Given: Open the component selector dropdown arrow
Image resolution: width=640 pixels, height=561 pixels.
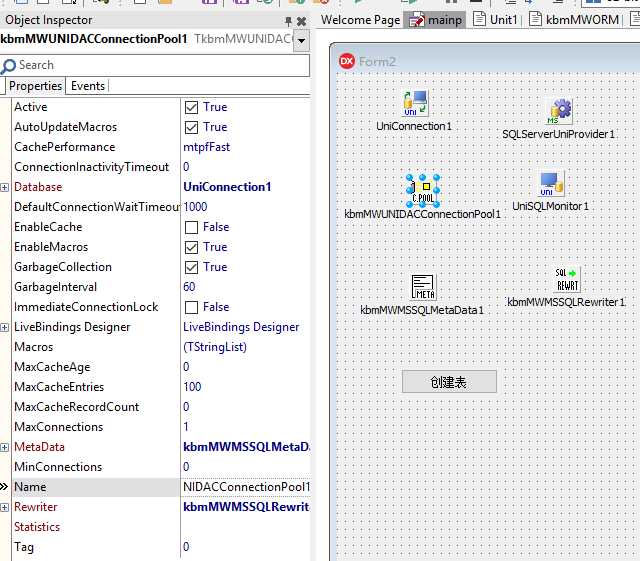Looking at the screenshot, I should (x=301, y=40).
